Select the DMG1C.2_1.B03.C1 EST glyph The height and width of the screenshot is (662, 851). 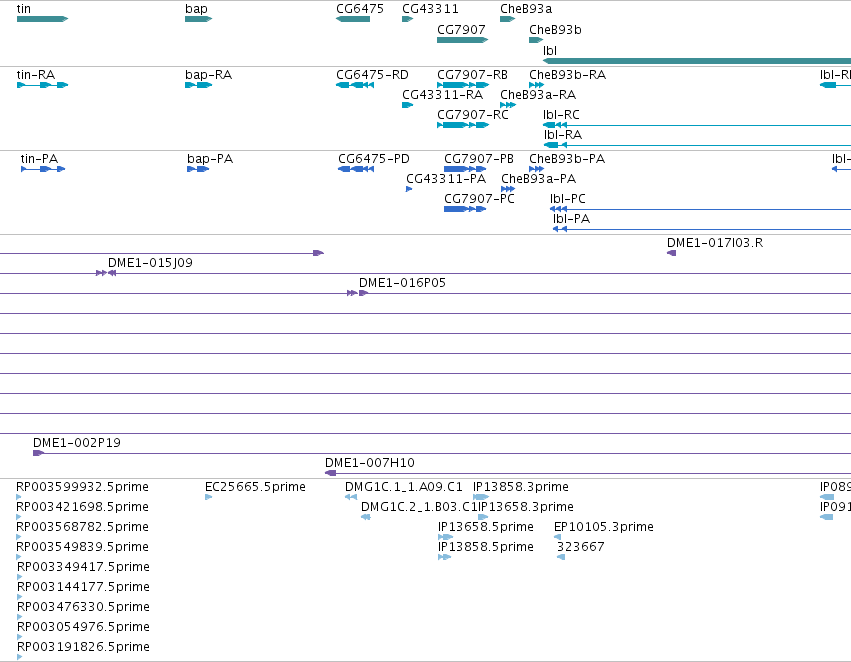pyautogui.click(x=366, y=517)
